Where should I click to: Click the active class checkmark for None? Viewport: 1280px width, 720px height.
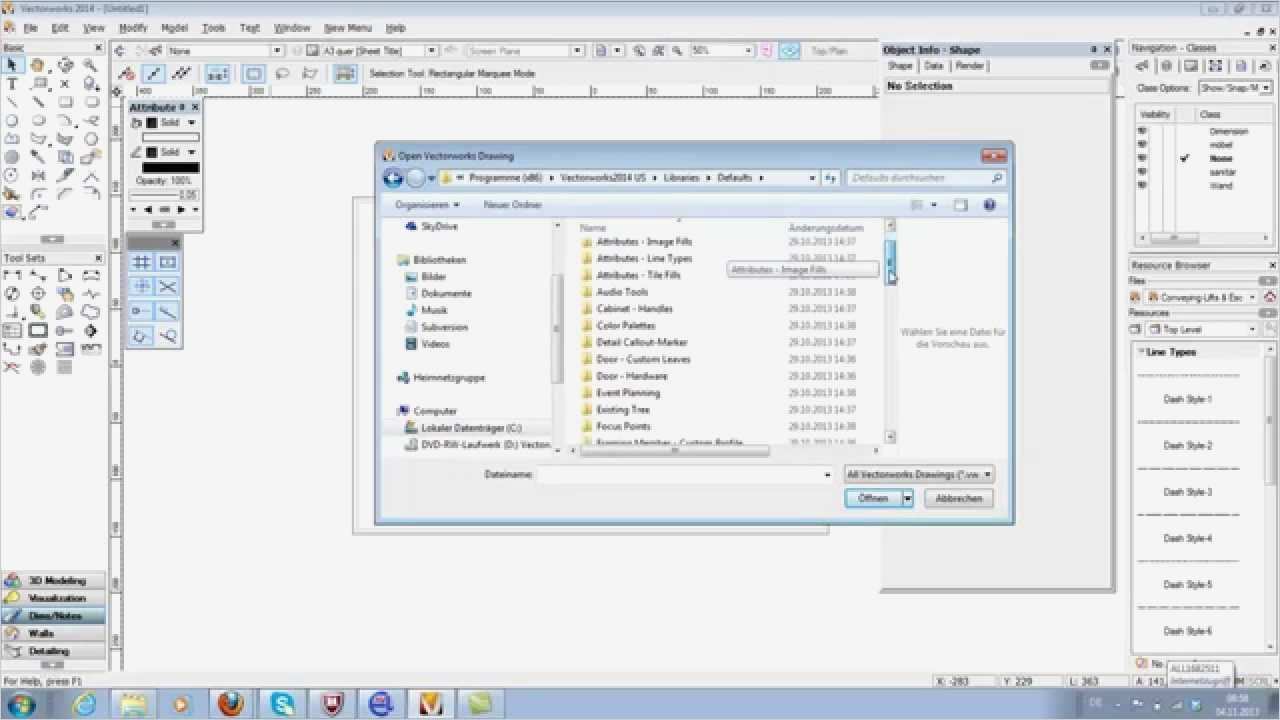[x=1184, y=158]
